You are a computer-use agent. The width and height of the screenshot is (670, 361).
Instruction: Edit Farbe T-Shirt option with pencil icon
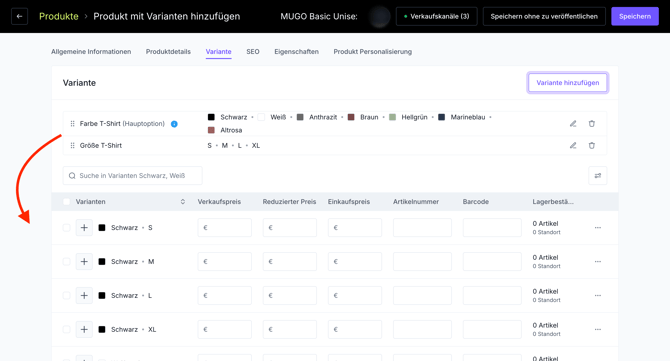pyautogui.click(x=573, y=123)
